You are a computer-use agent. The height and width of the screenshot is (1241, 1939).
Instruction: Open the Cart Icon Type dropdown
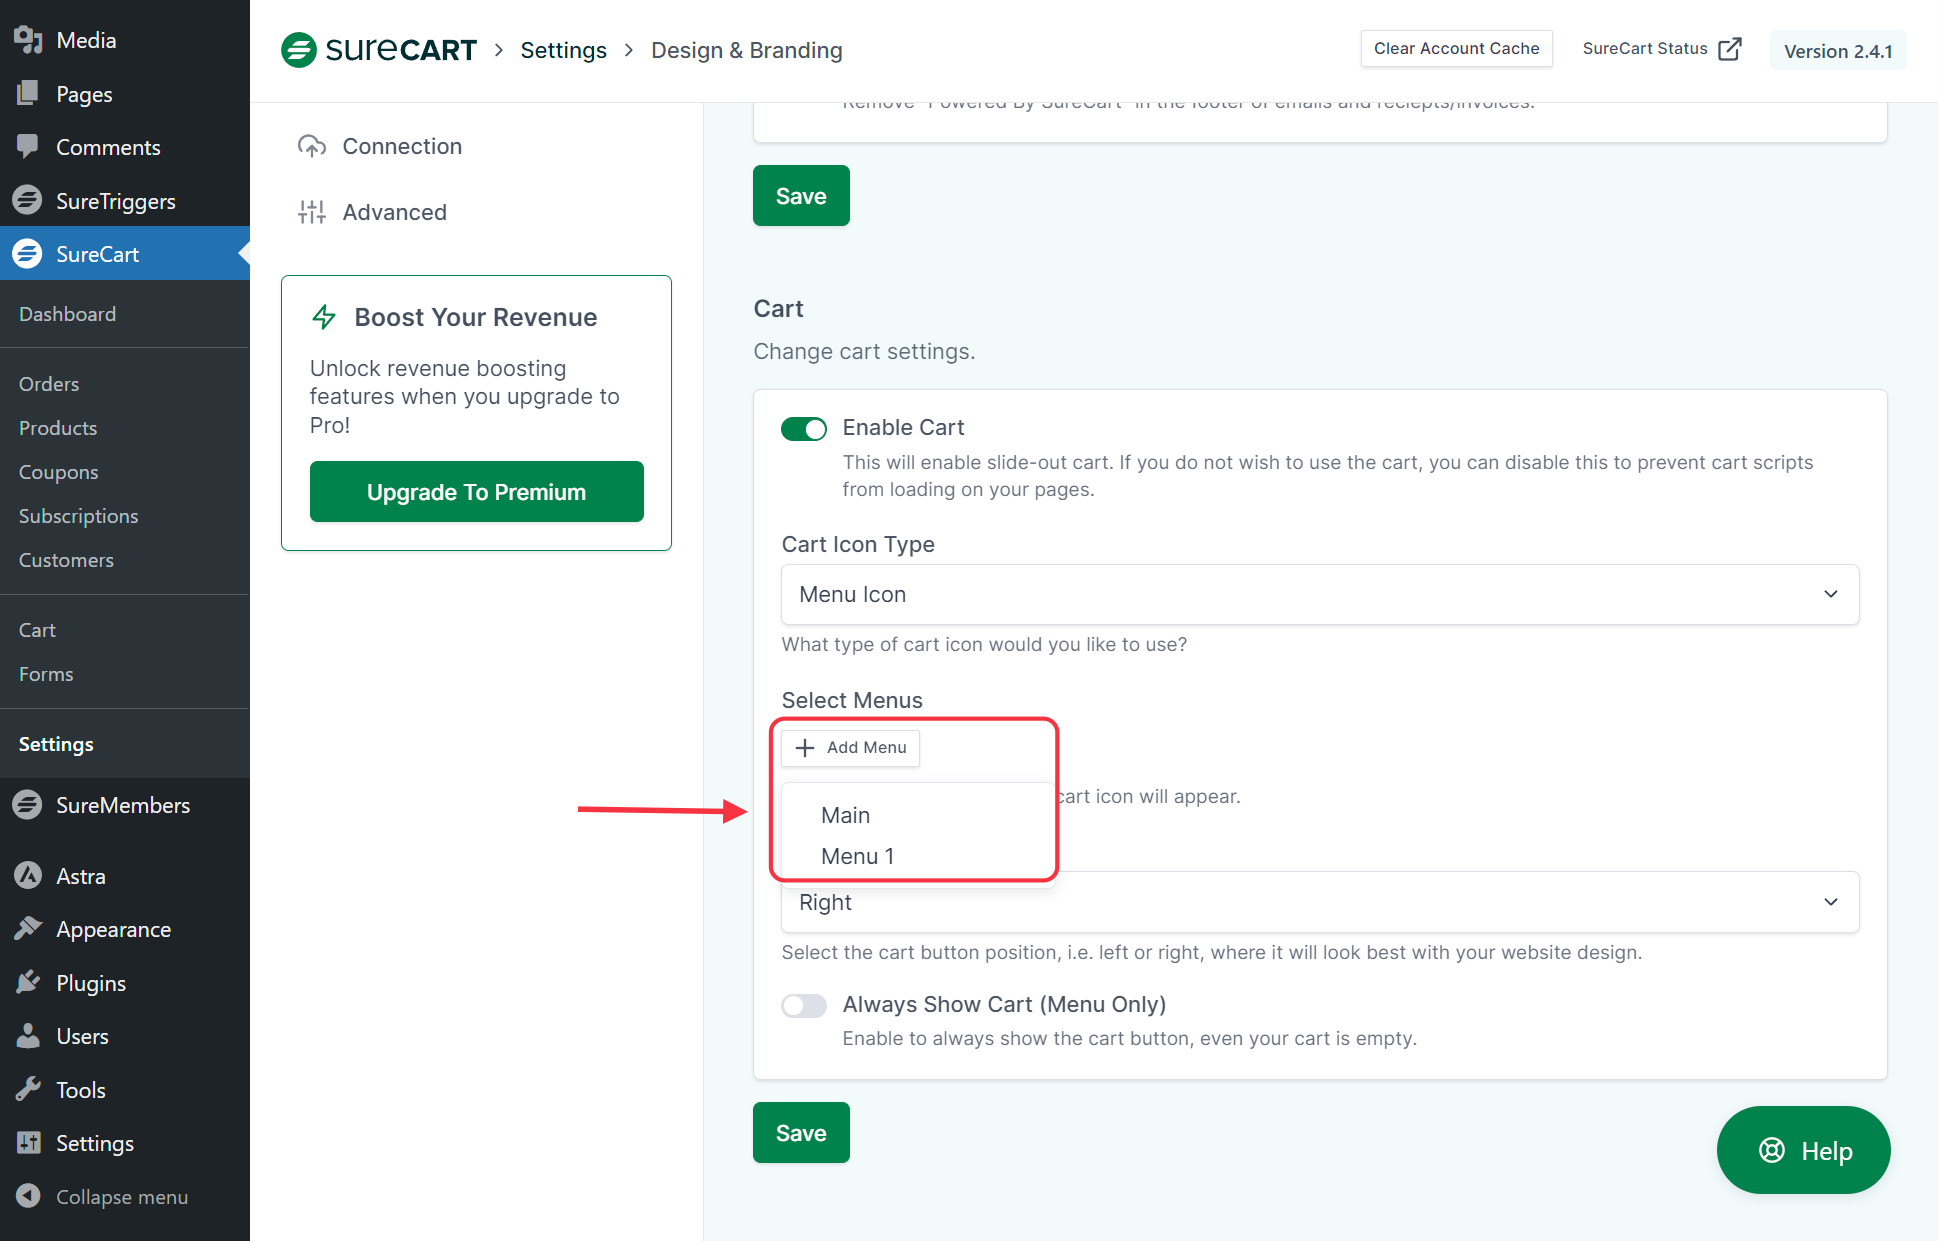click(x=1319, y=594)
